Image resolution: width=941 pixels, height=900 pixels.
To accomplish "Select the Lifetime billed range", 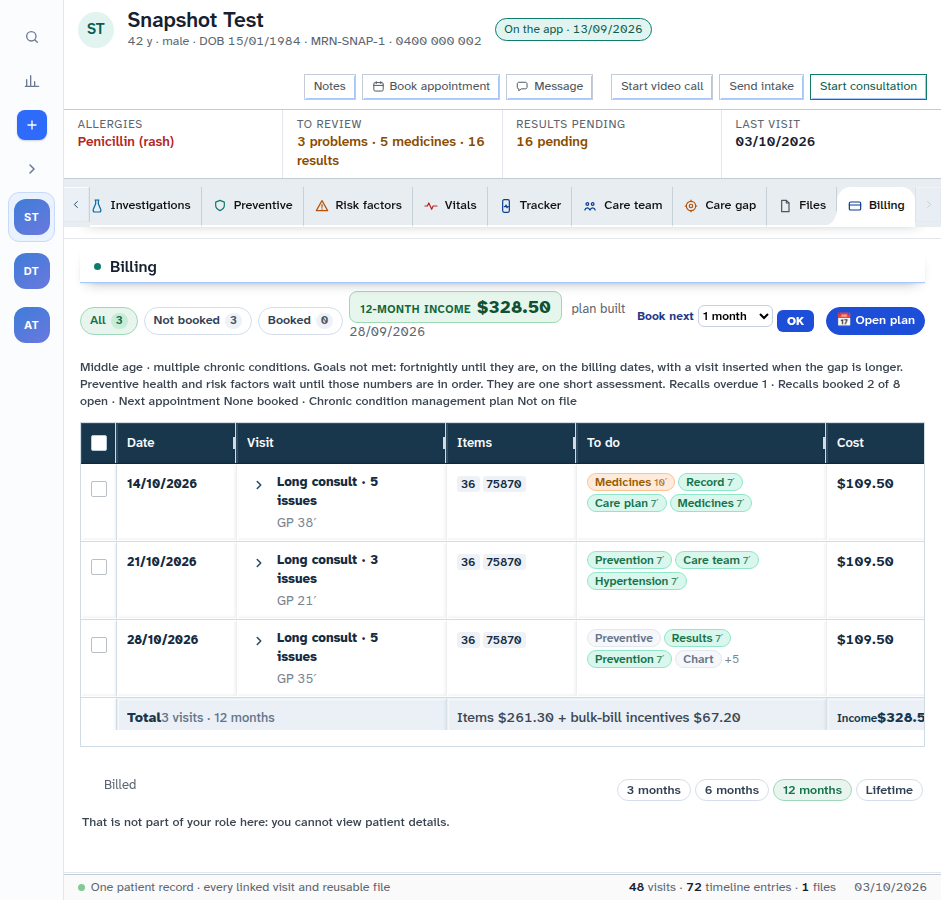I will tap(889, 790).
